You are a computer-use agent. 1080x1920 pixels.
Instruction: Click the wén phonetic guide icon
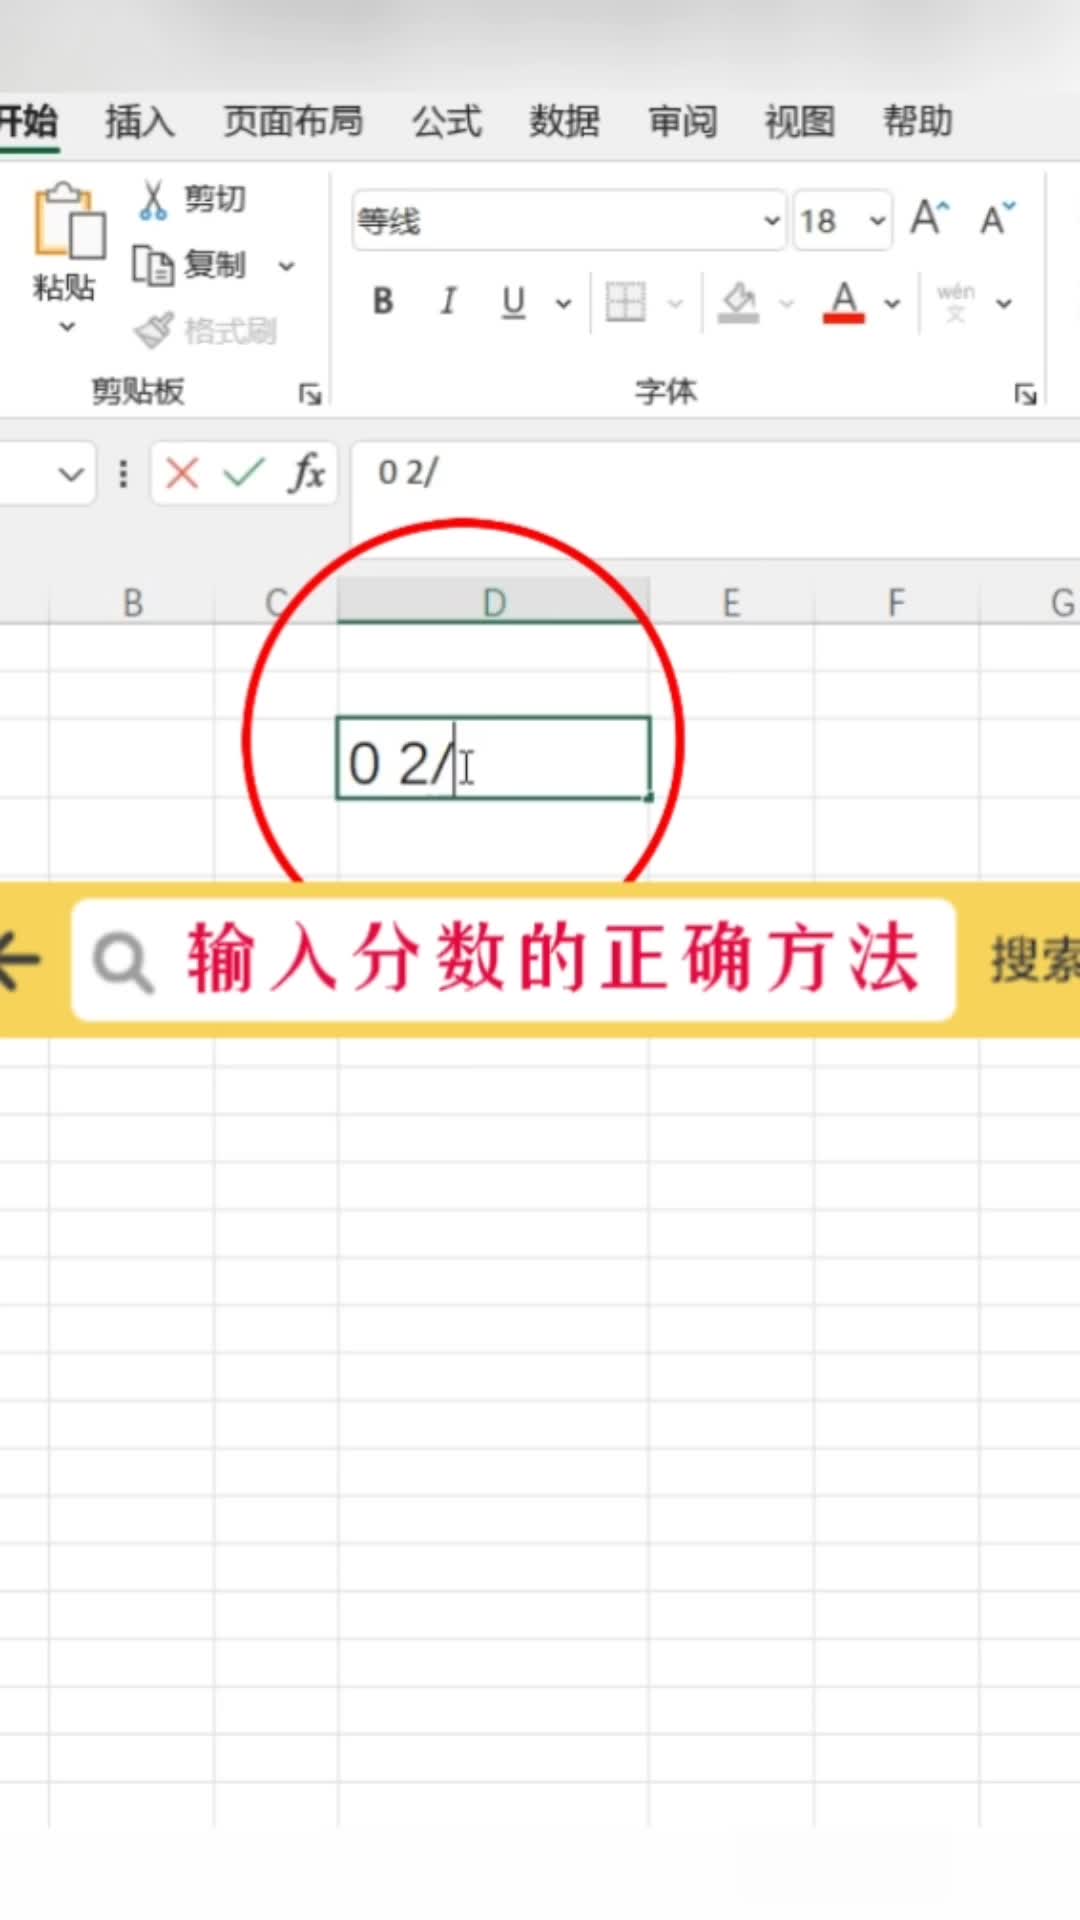956,302
